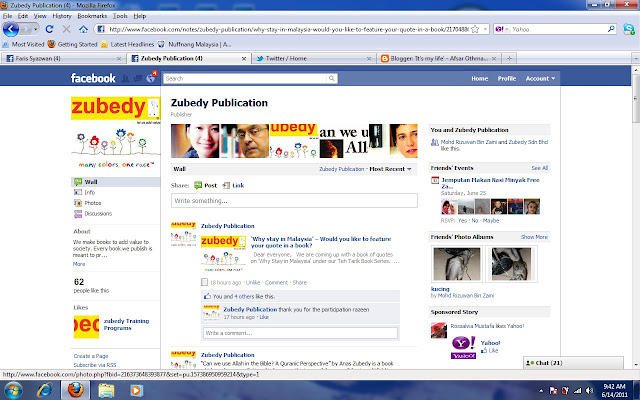Select Link share icon
Image resolution: width=640 pixels, height=400 pixels.
(226, 185)
